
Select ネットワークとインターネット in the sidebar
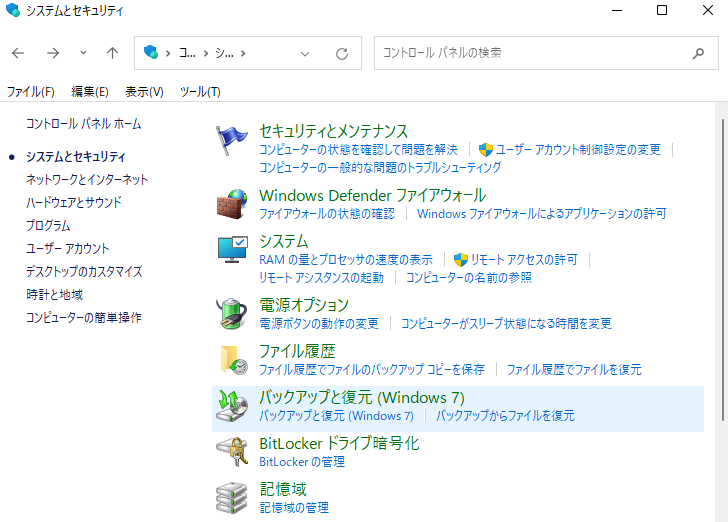87,179
